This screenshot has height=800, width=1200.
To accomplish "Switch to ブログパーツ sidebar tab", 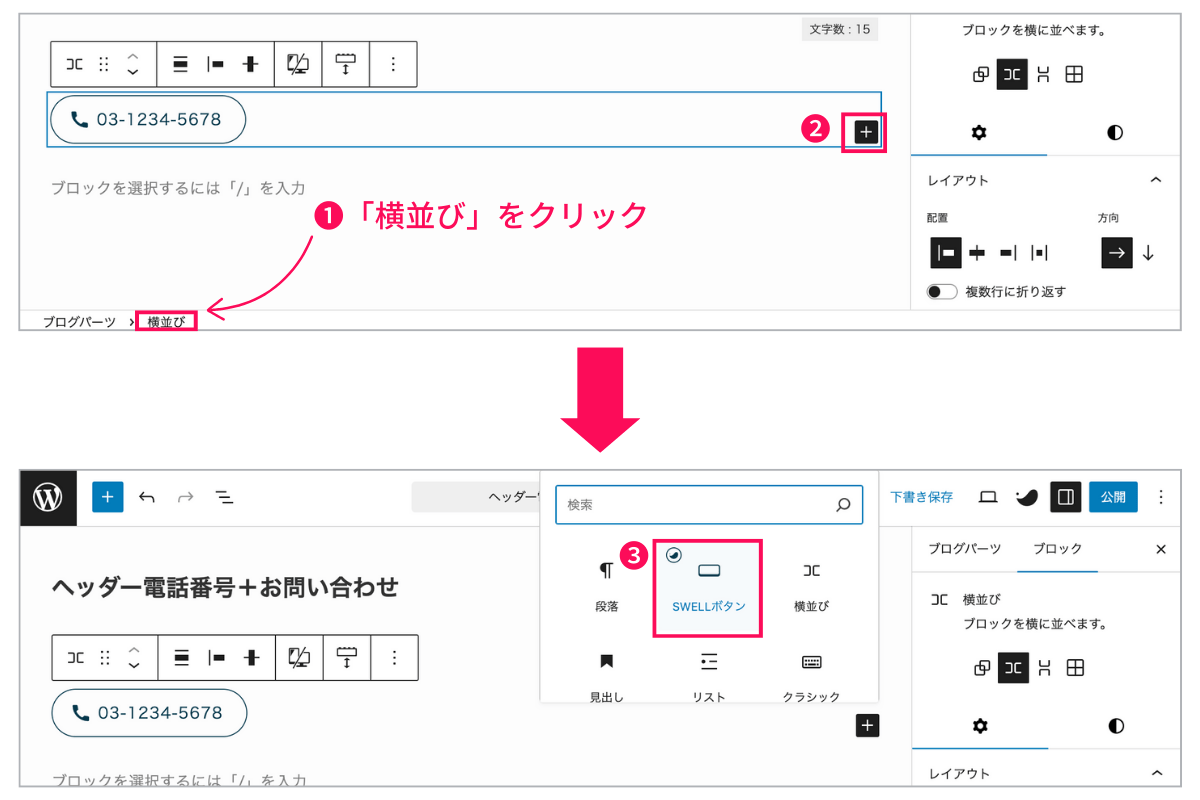I will point(964,549).
